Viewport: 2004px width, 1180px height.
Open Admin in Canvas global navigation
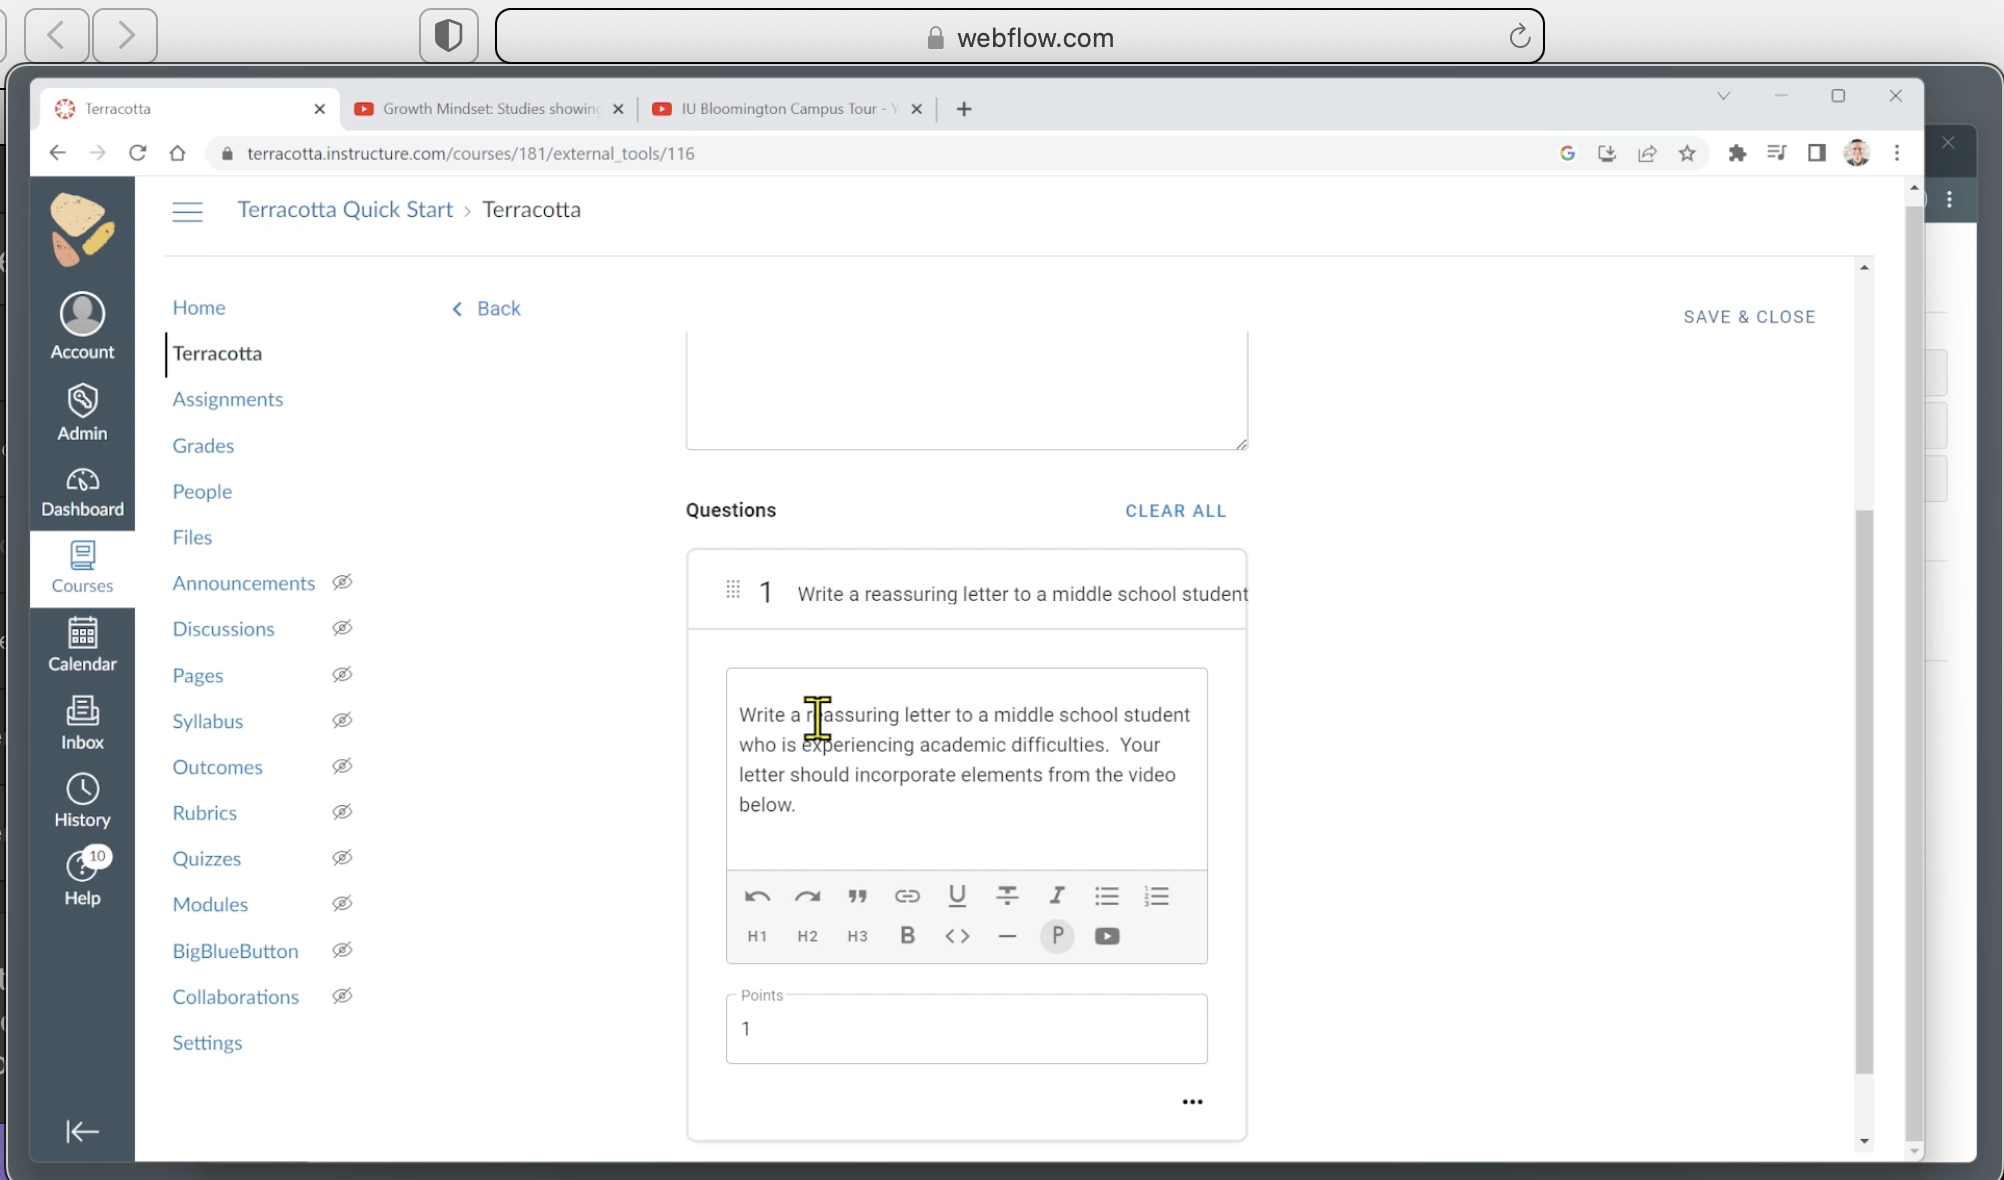(x=82, y=412)
